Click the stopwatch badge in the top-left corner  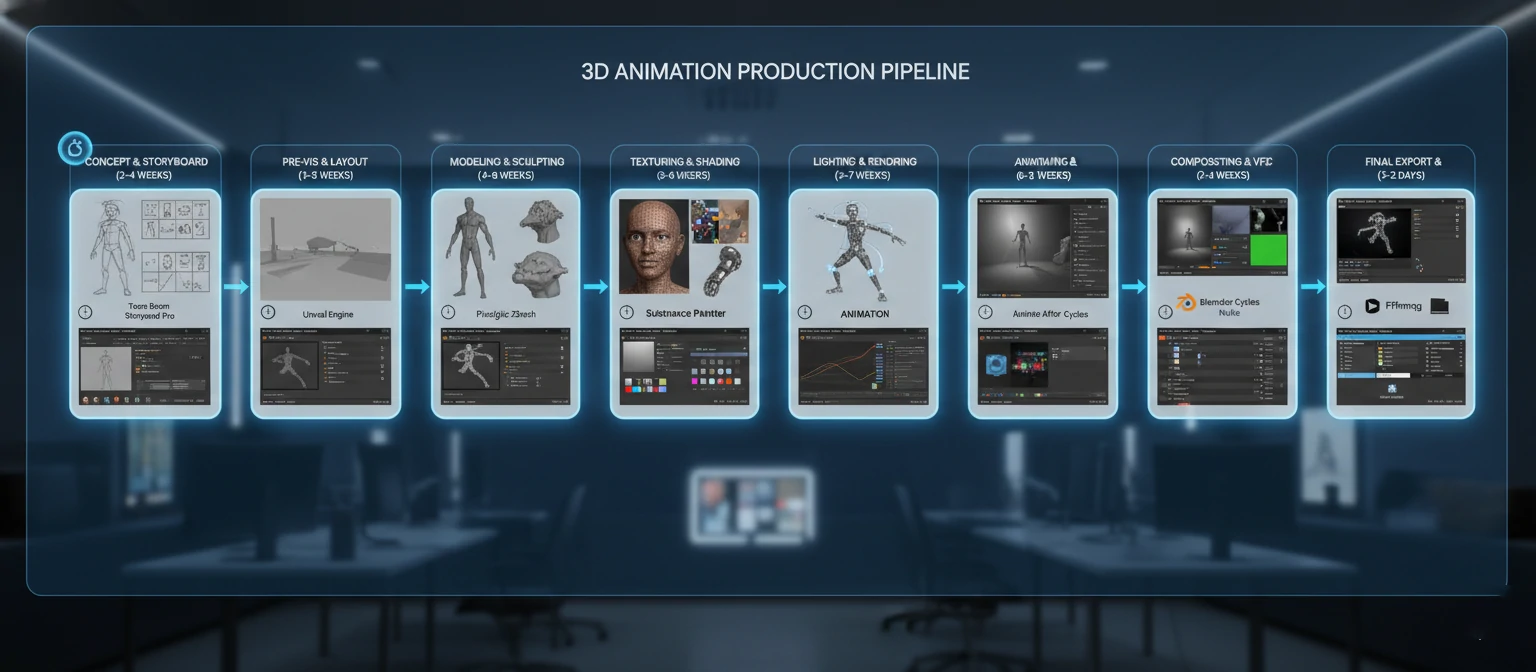point(73,147)
